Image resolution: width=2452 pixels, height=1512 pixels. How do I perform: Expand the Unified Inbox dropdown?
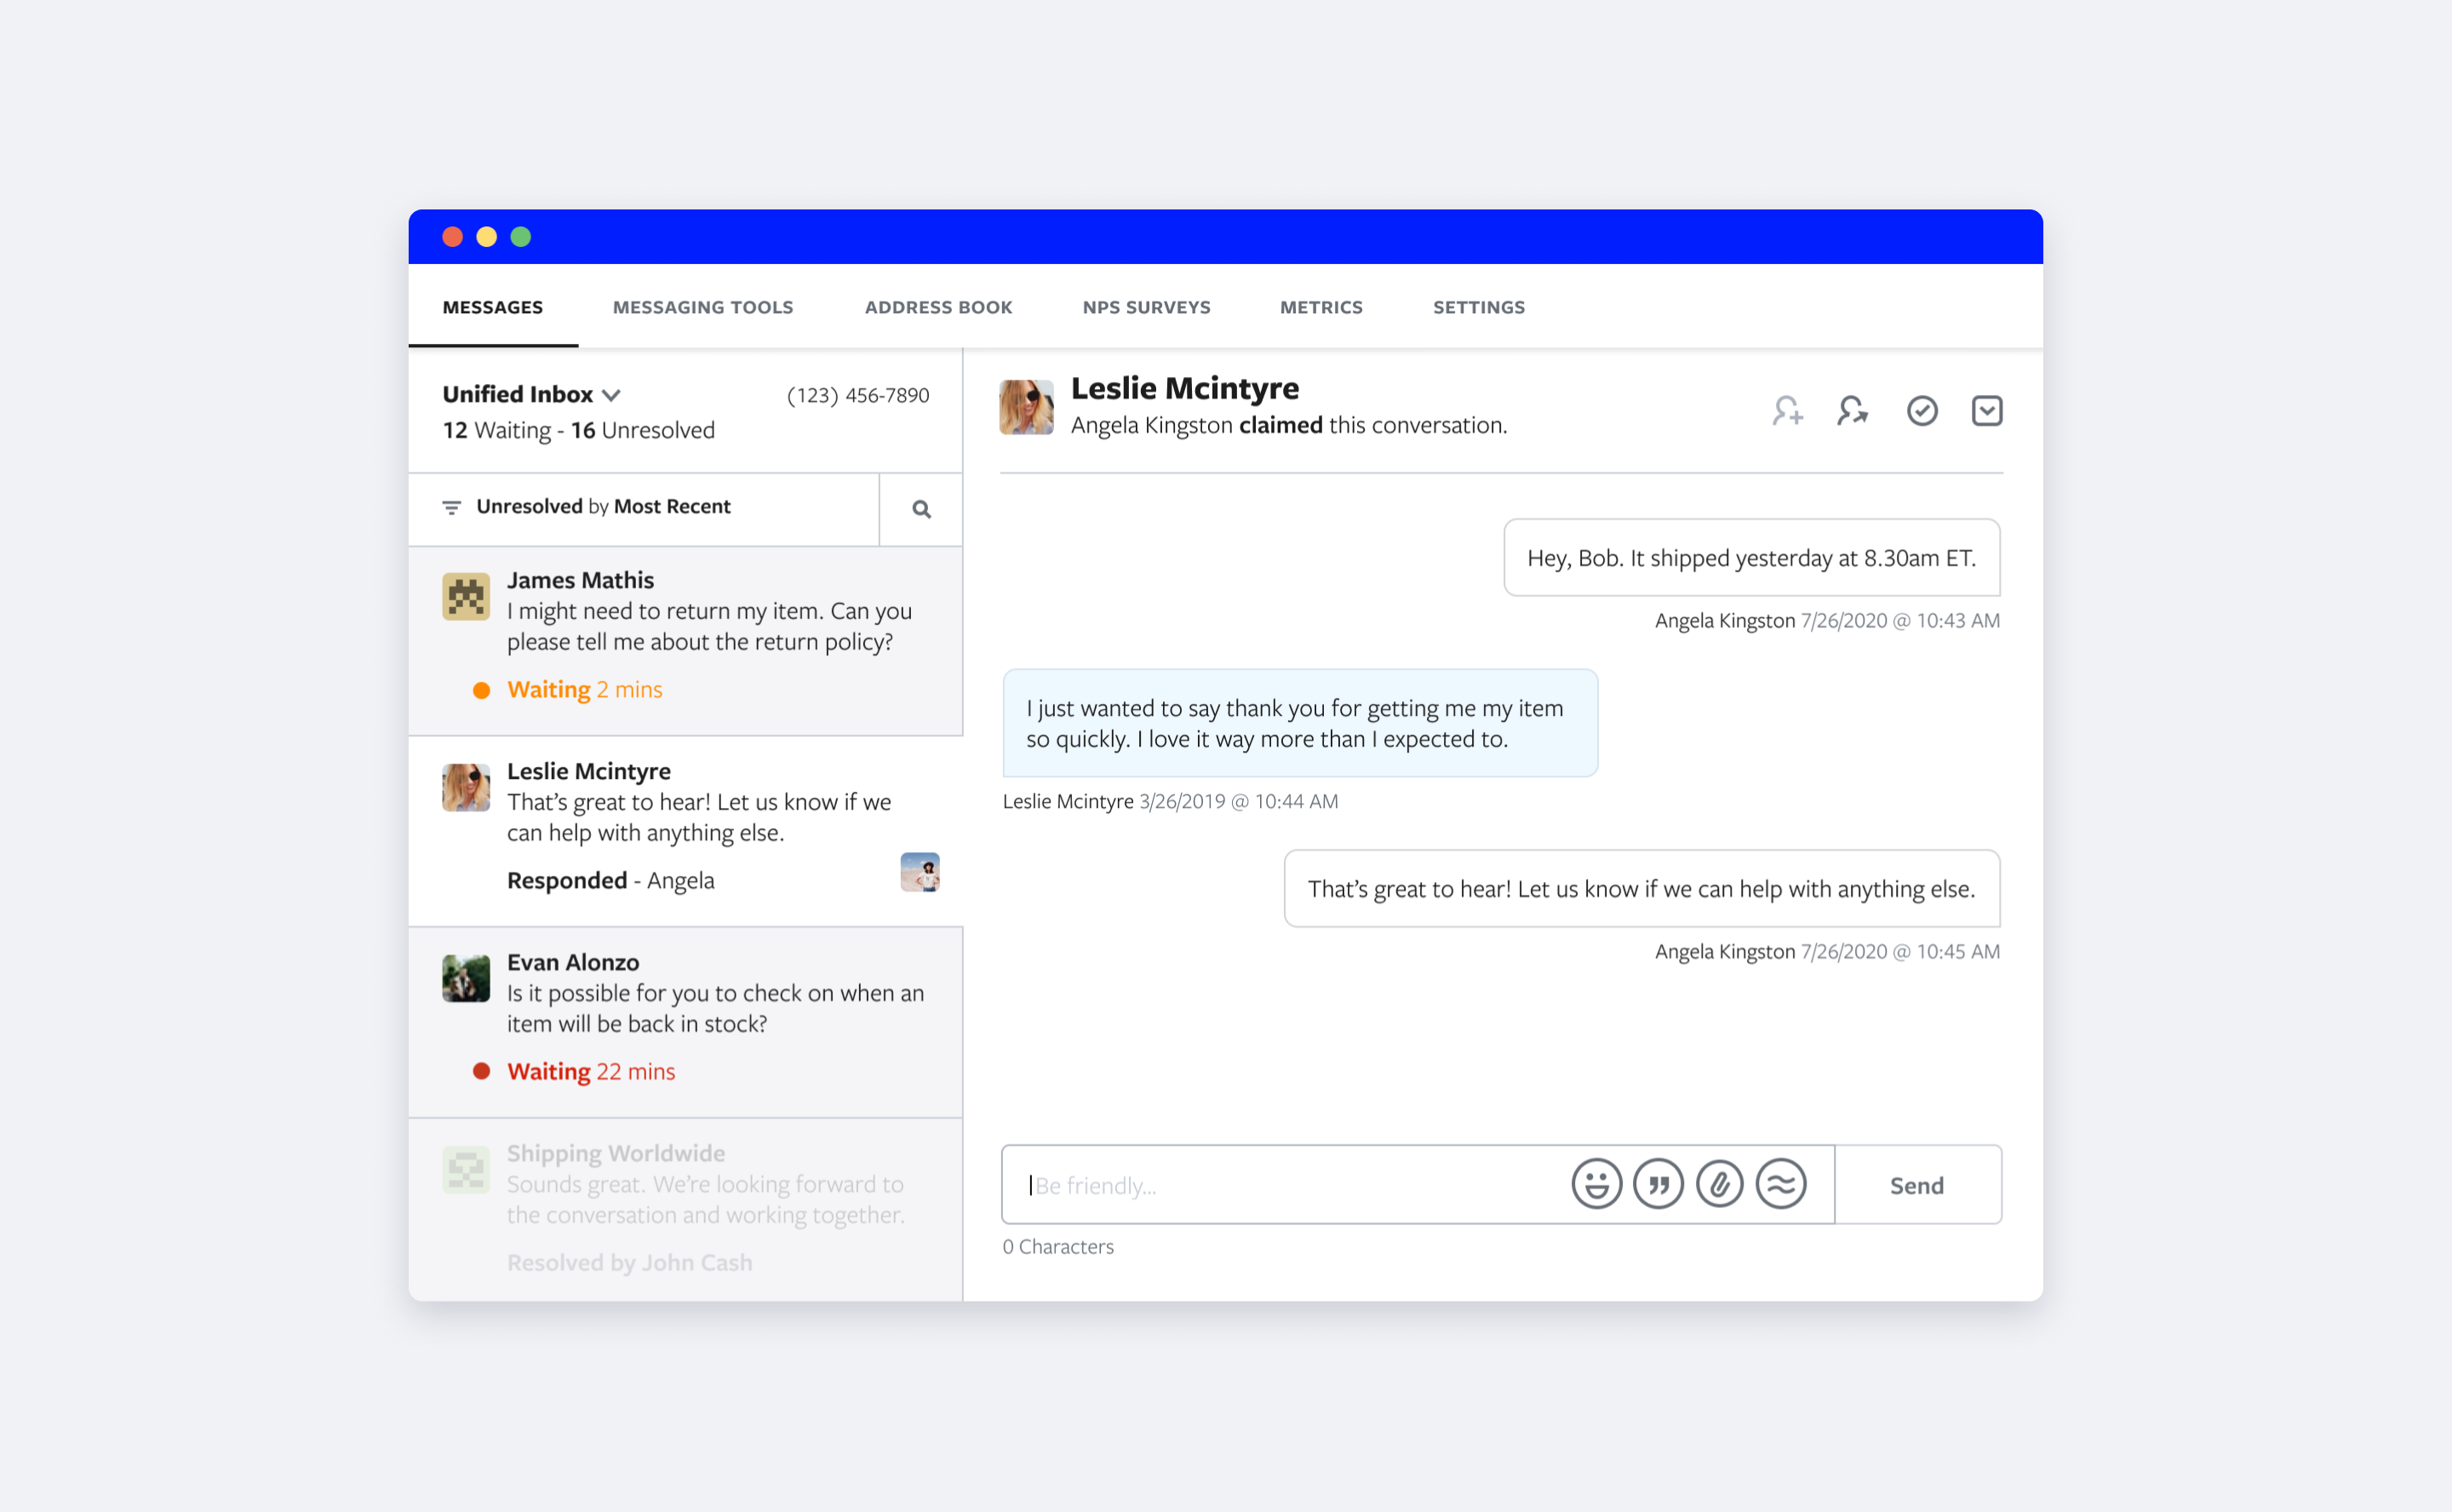tap(611, 396)
